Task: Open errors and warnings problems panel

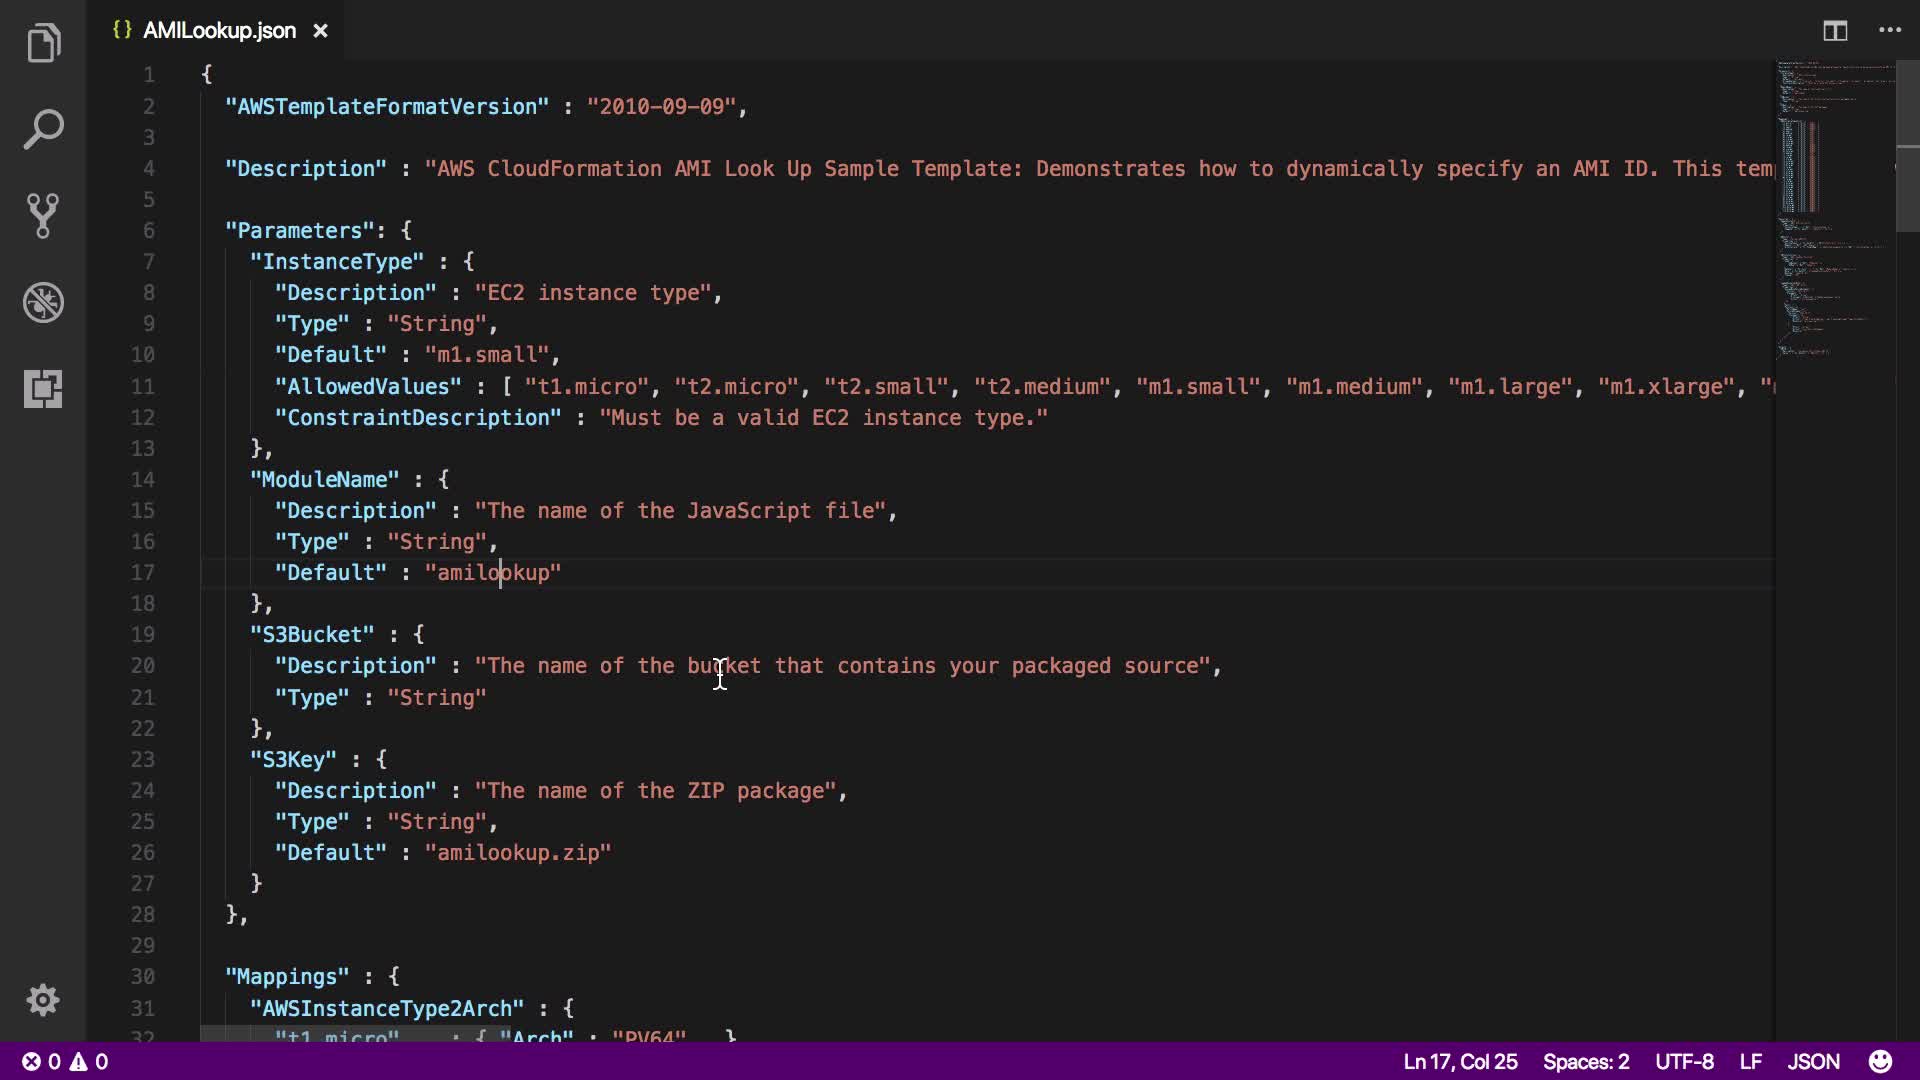Action: point(66,1061)
